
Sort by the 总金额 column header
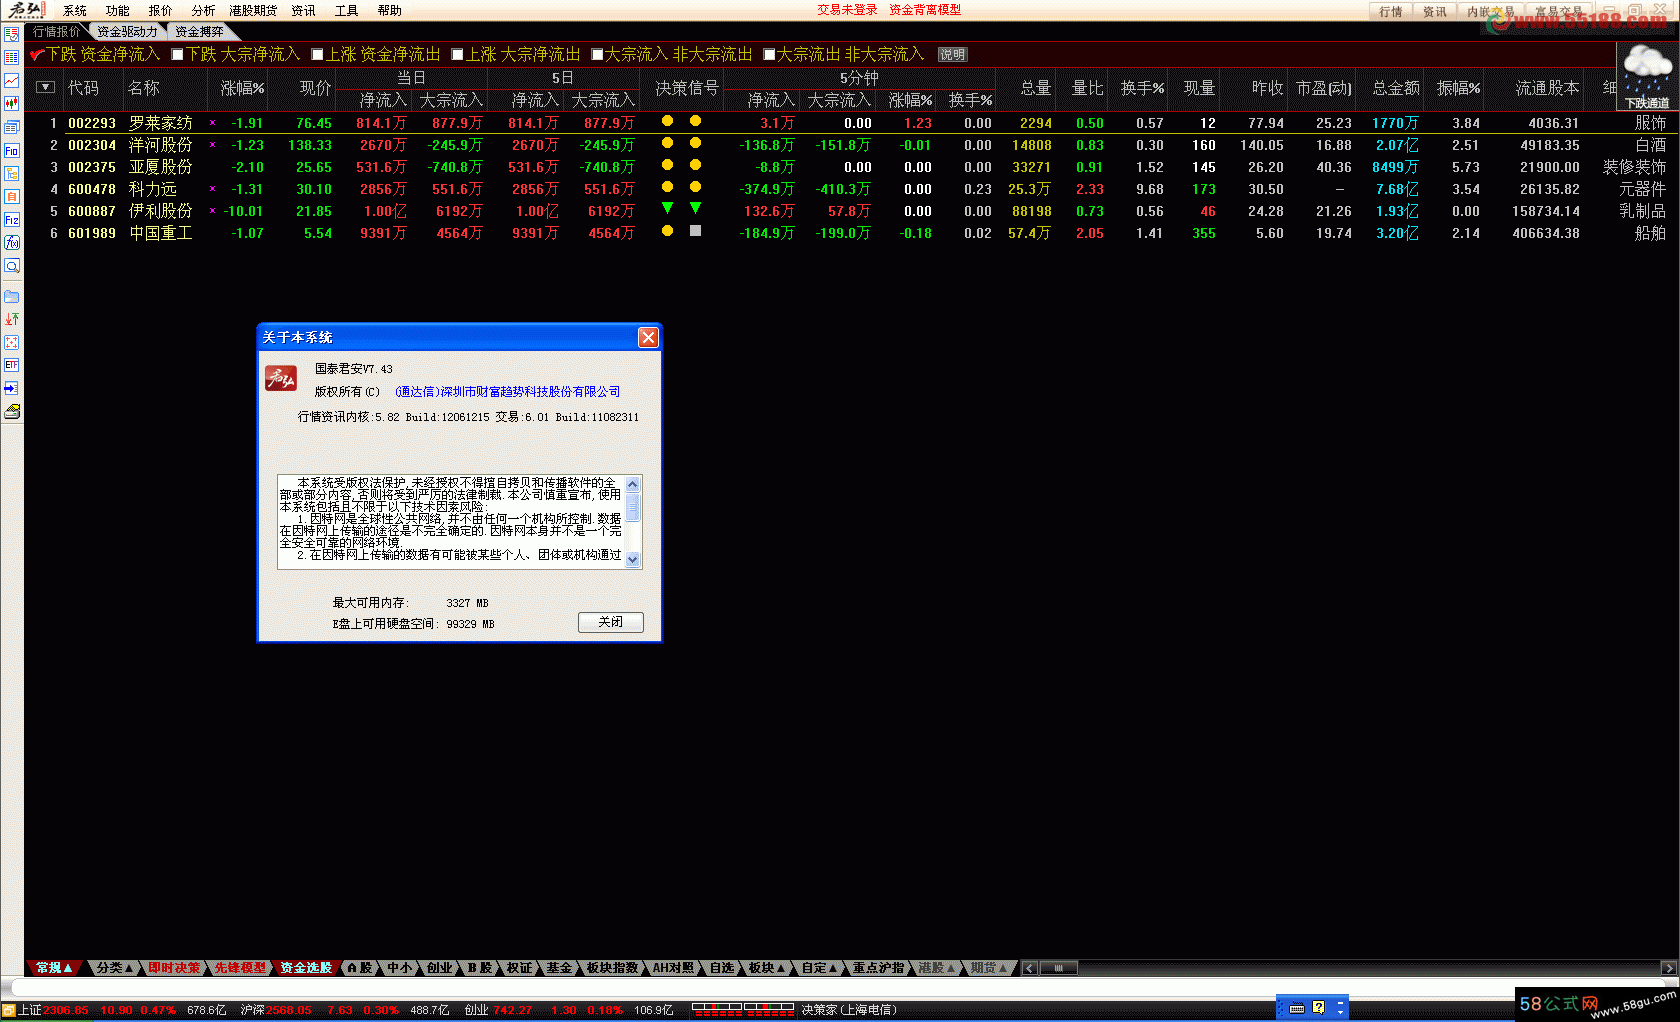pyautogui.click(x=1396, y=88)
